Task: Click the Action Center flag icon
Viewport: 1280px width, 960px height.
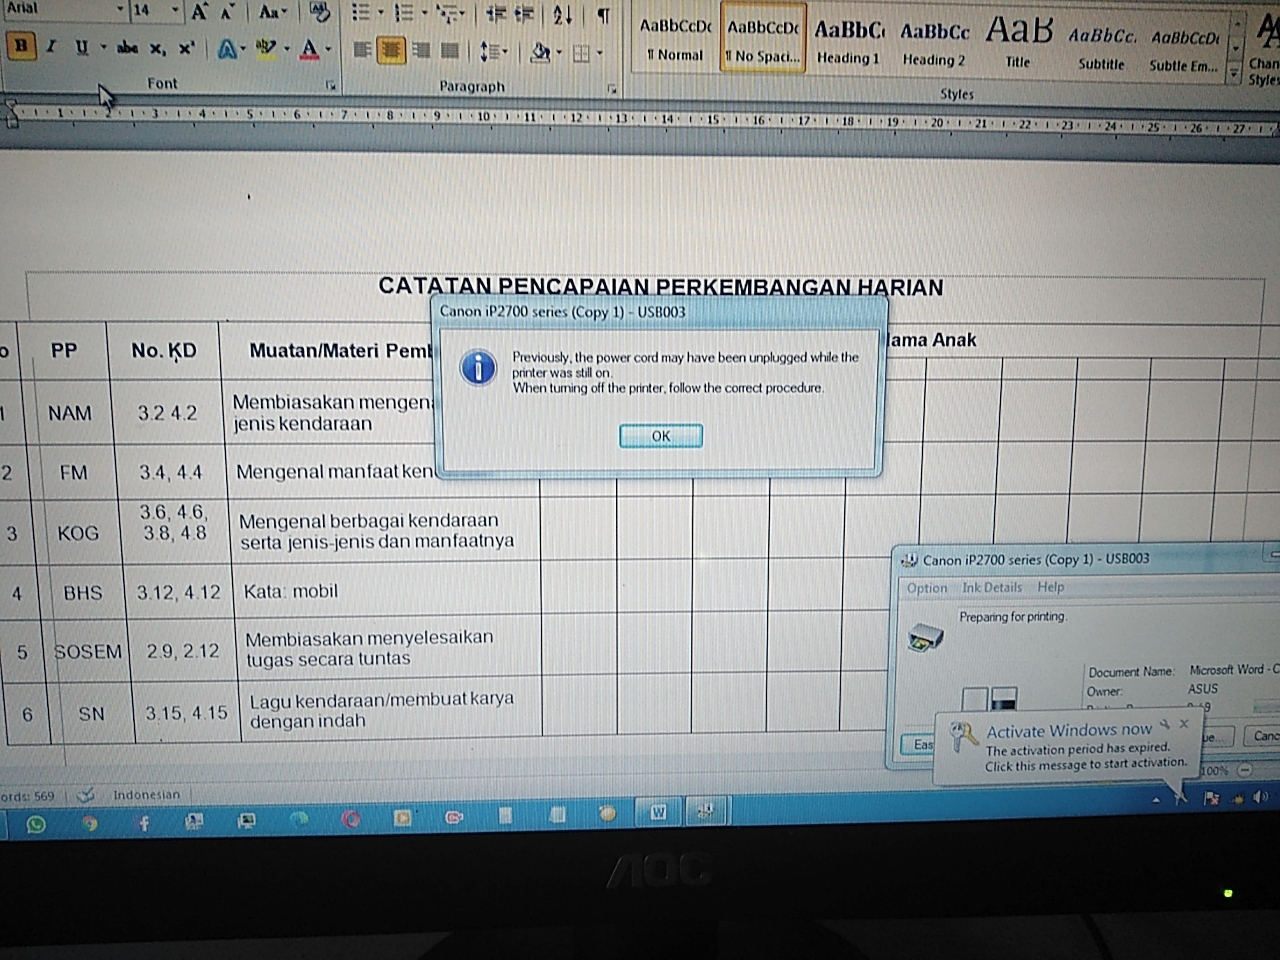Action: click(x=1212, y=798)
